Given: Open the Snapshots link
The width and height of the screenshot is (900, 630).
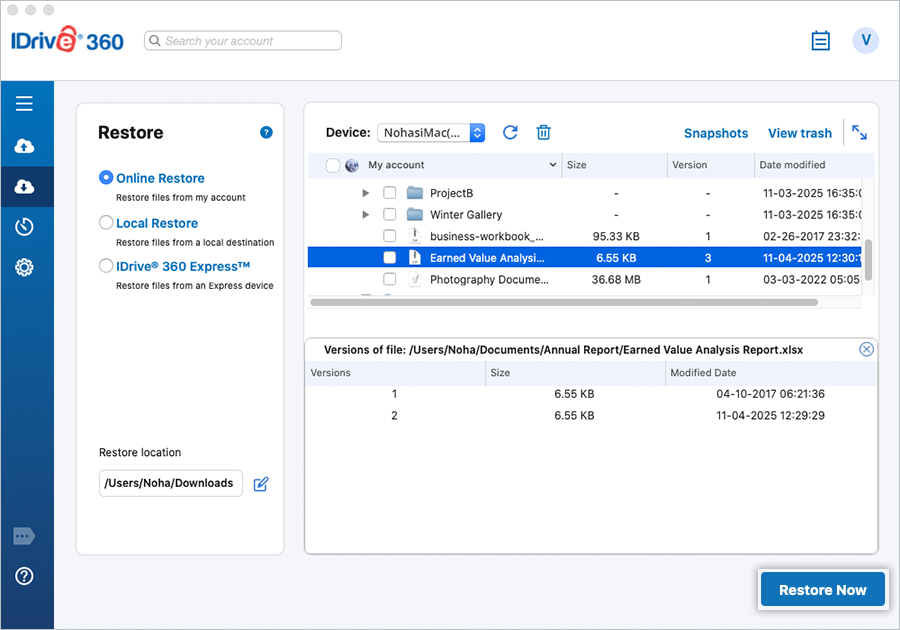Looking at the screenshot, I should click(716, 133).
